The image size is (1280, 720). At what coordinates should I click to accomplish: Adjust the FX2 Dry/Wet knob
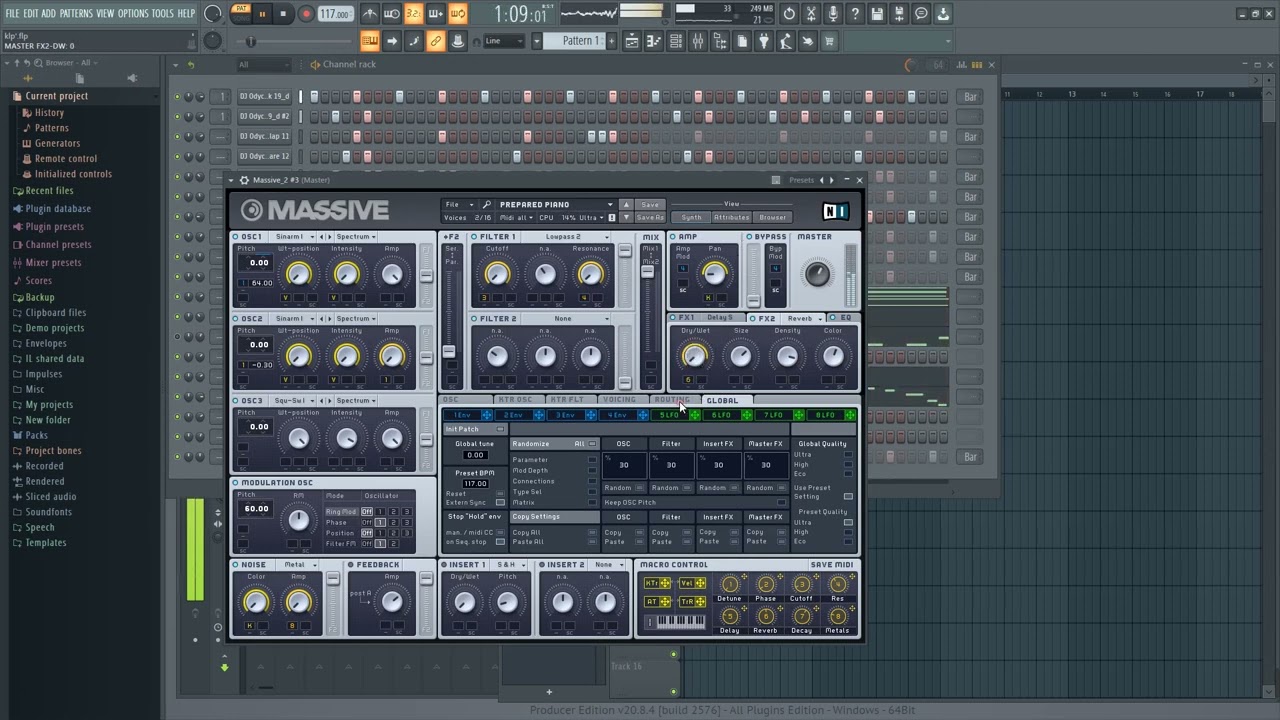694,355
